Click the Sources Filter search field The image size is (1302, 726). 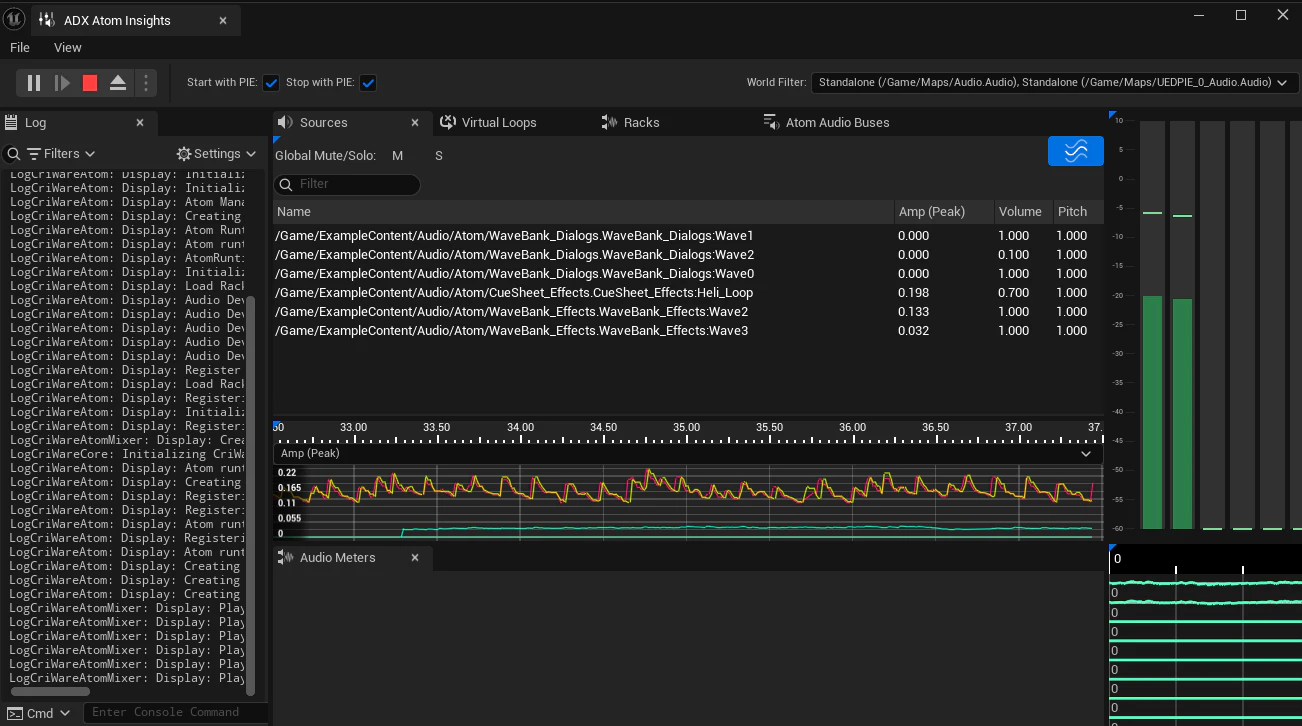[x=347, y=184]
